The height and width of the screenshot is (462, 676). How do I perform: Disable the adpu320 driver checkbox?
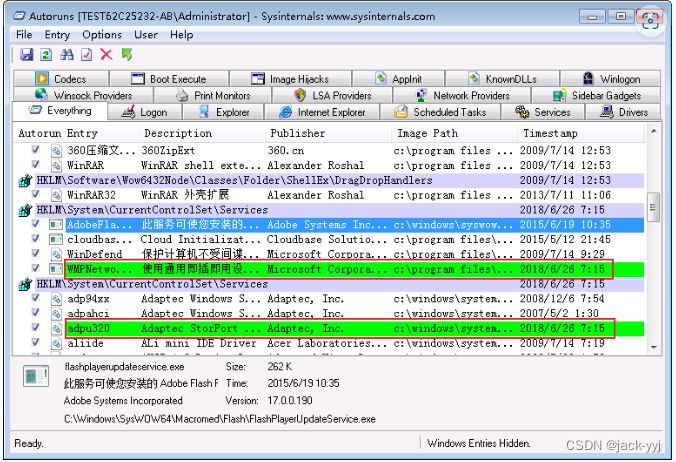[36, 327]
